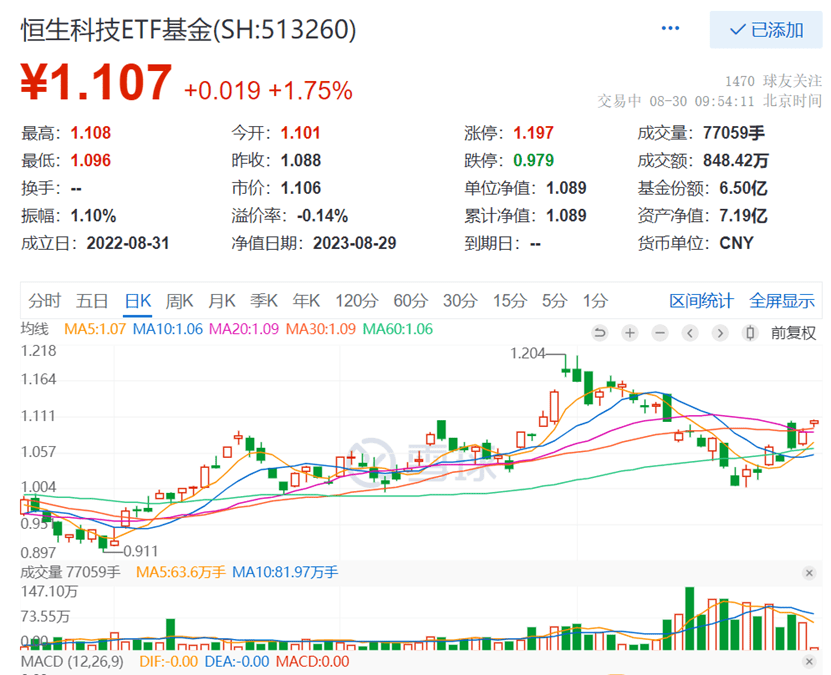Zoom in the chart with plus icon
Viewport: 831px width, 675px height.
click(x=630, y=333)
